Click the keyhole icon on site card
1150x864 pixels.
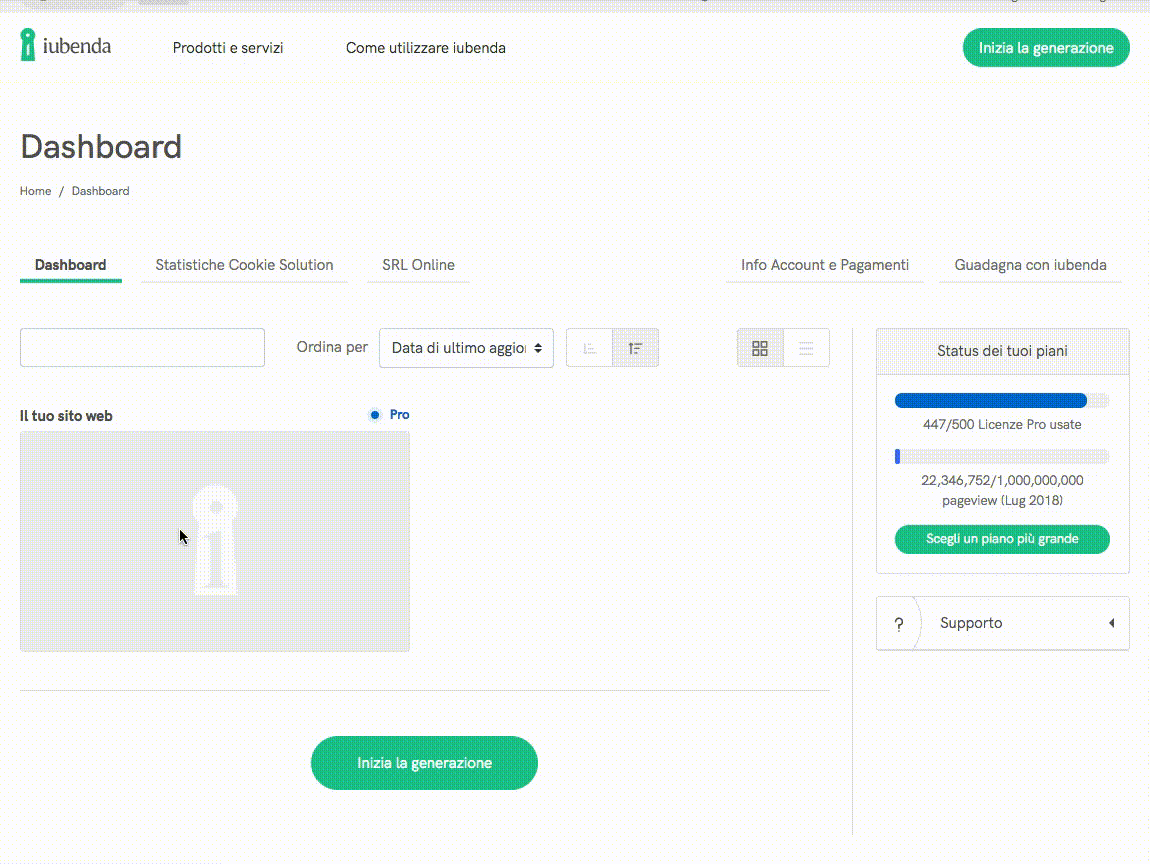pos(214,541)
